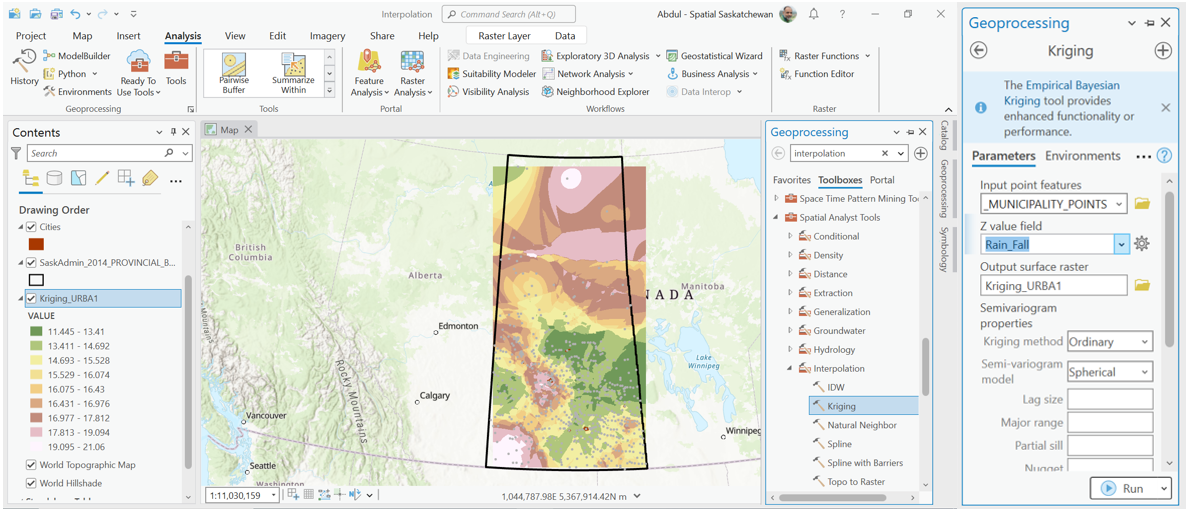Open the geoprocessing History
This screenshot has width=1191, height=517.
[x=24, y=68]
